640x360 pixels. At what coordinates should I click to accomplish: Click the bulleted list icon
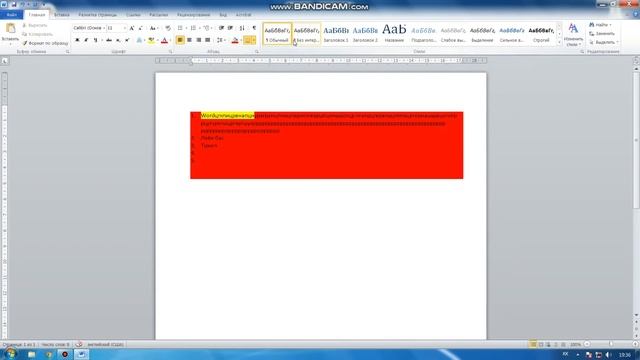click(180, 28)
